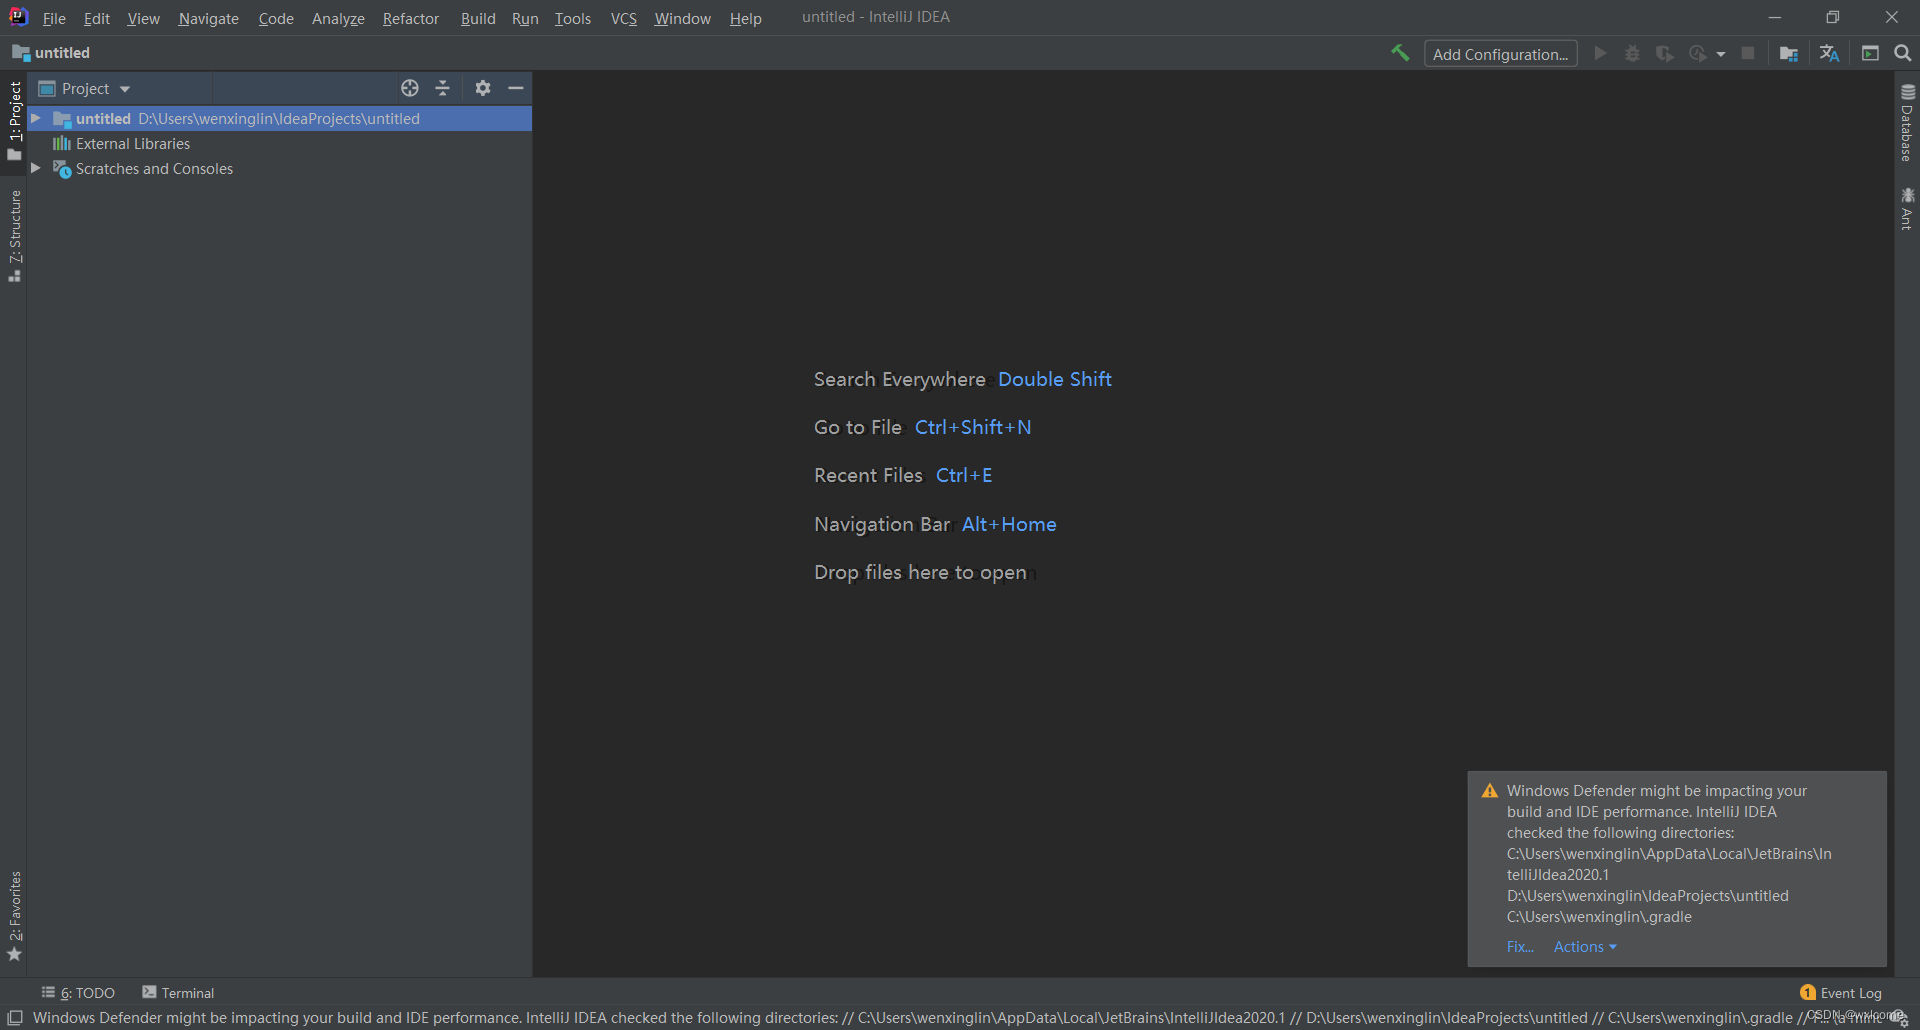Viewport: 1920px width, 1030px height.
Task: Open the Window menu
Action: click(682, 18)
